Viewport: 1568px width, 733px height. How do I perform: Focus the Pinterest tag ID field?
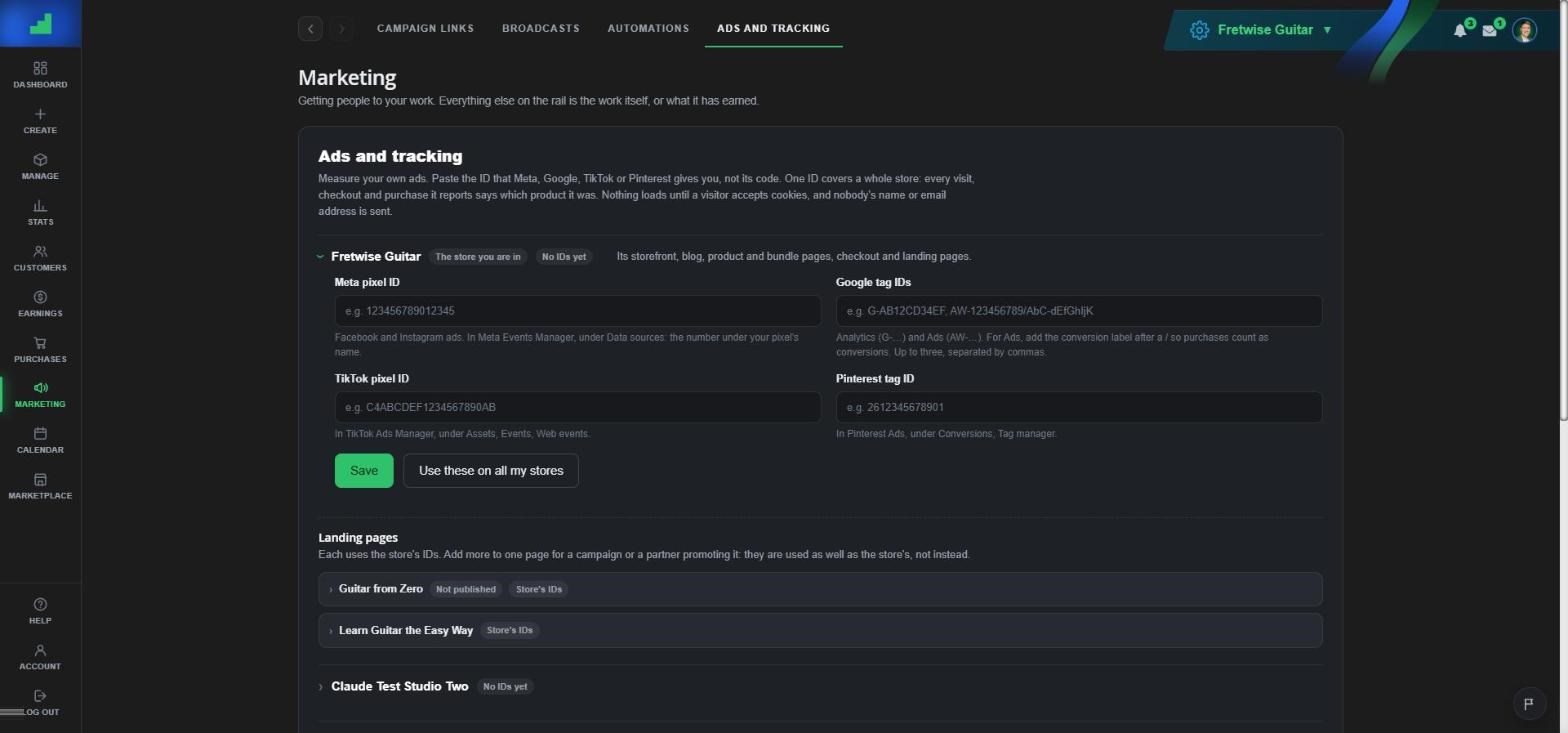point(1079,407)
